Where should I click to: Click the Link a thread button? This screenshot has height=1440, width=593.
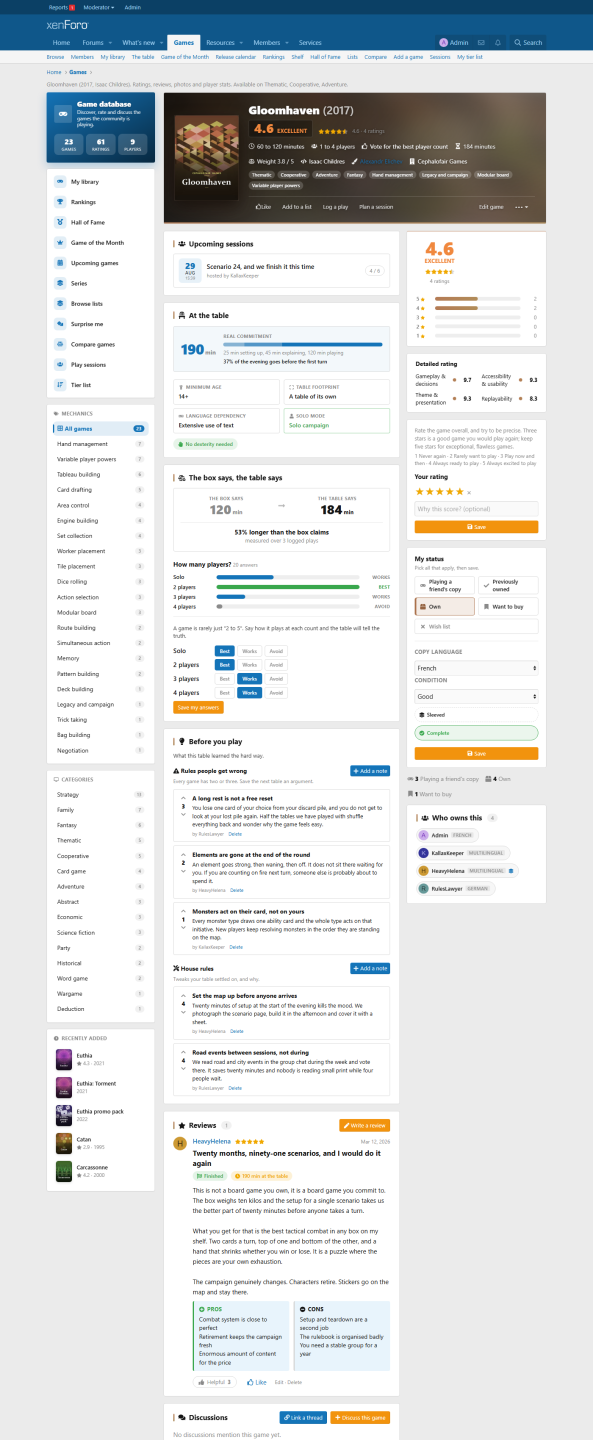[303, 1417]
